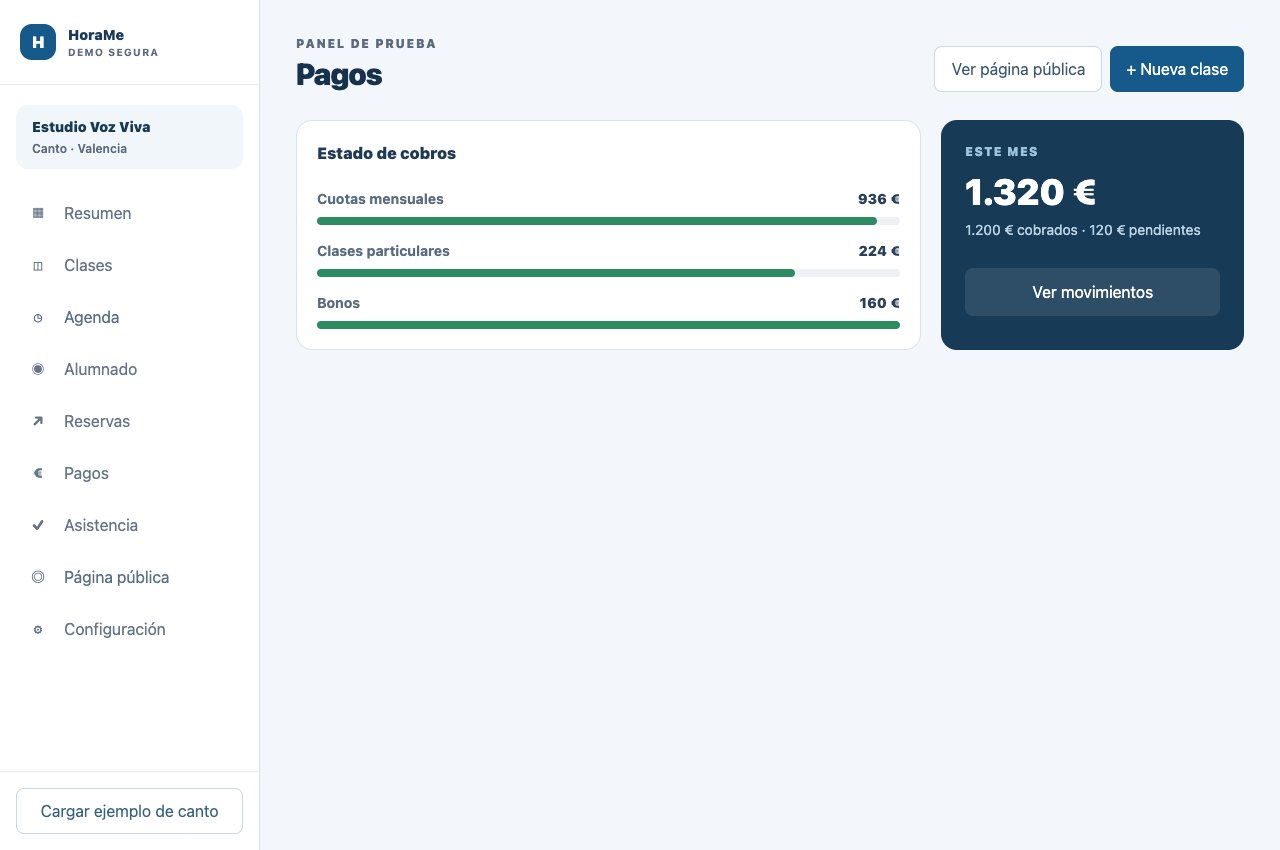Open Ver movimientos
The width and height of the screenshot is (1280, 850).
point(1092,292)
